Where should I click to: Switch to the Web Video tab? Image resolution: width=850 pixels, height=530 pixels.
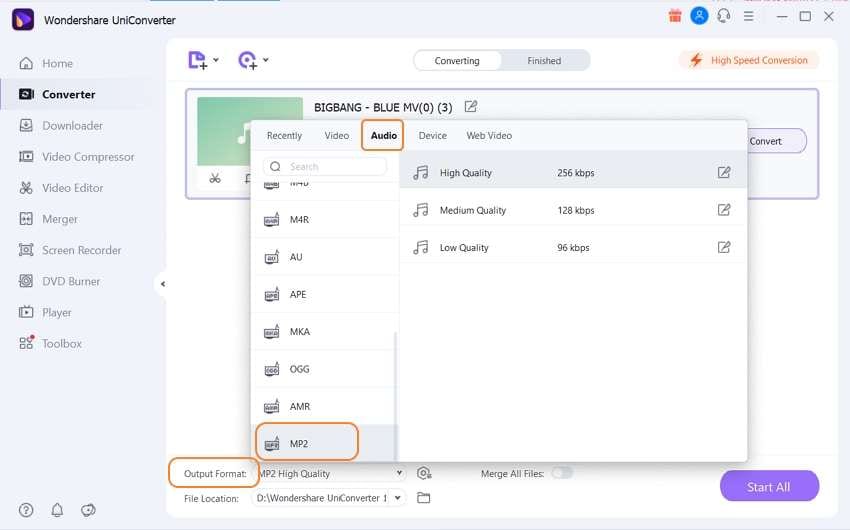tap(489, 135)
